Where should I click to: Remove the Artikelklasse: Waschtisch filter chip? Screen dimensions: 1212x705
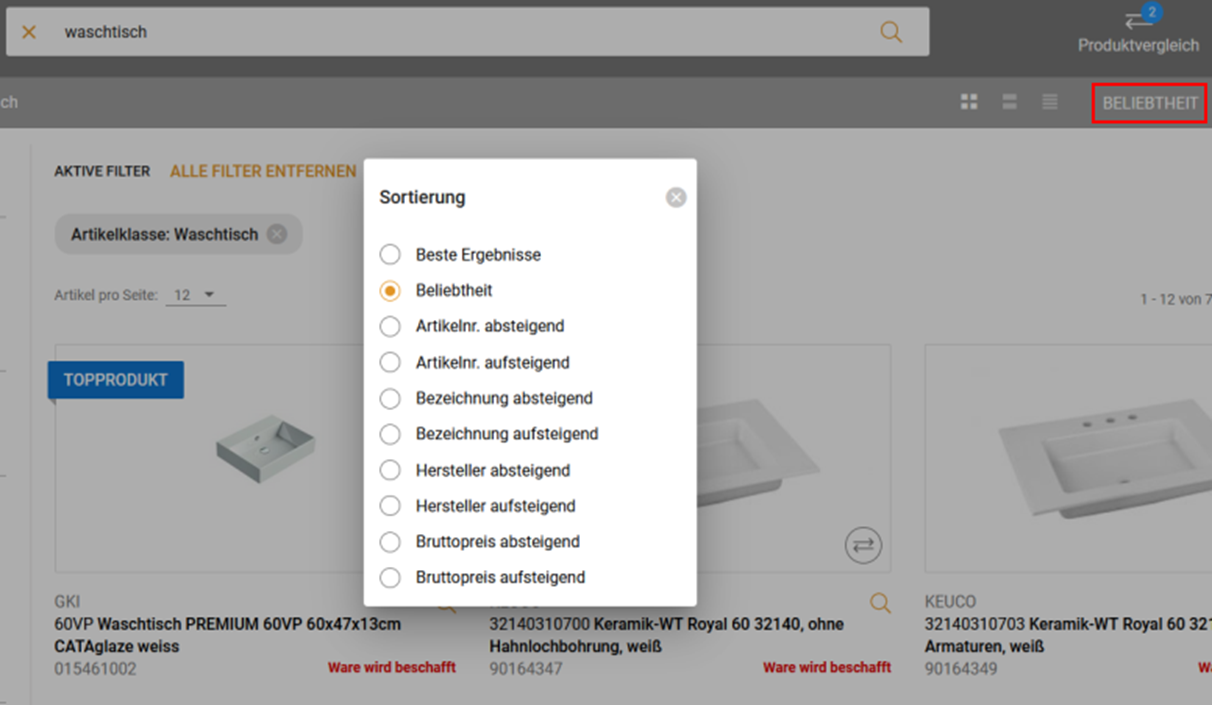pos(277,234)
